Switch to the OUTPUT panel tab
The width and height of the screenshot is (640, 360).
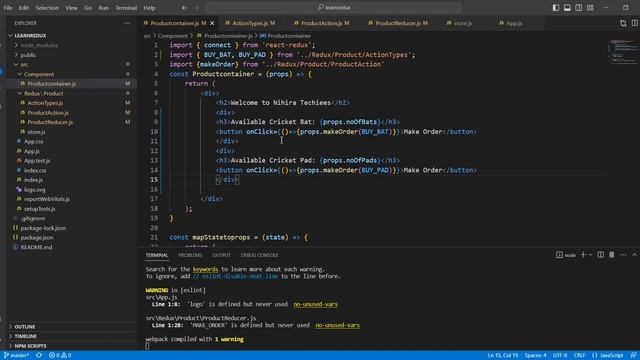[x=221, y=255]
